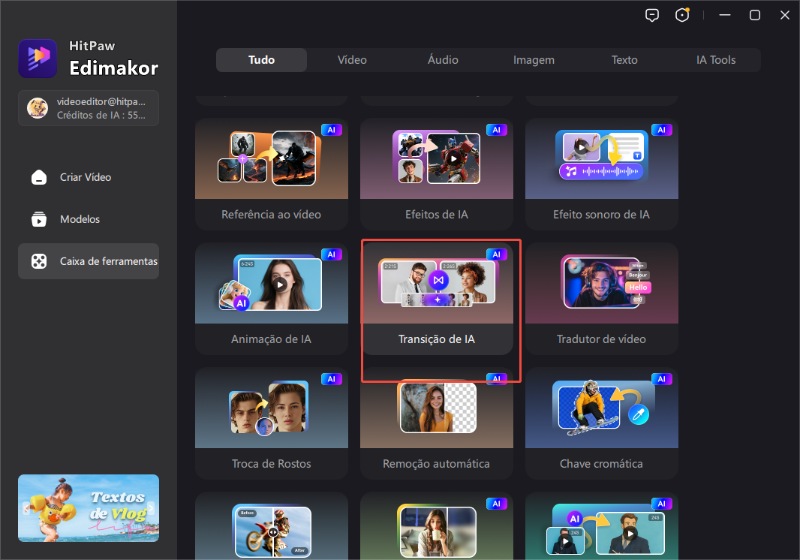Click AI badge on Troca de Rostos card

pyautogui.click(x=332, y=379)
